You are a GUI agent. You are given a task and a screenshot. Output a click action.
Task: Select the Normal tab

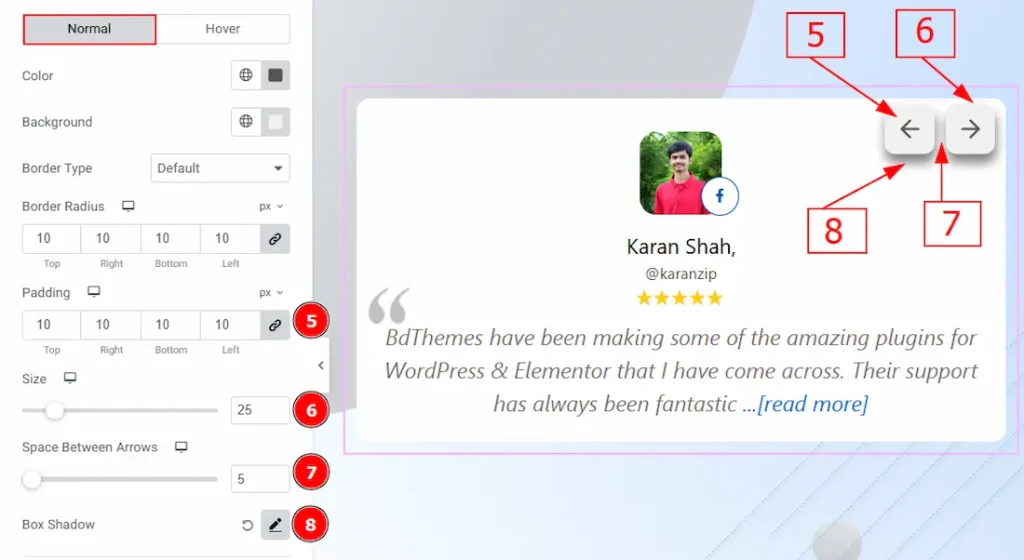89,29
